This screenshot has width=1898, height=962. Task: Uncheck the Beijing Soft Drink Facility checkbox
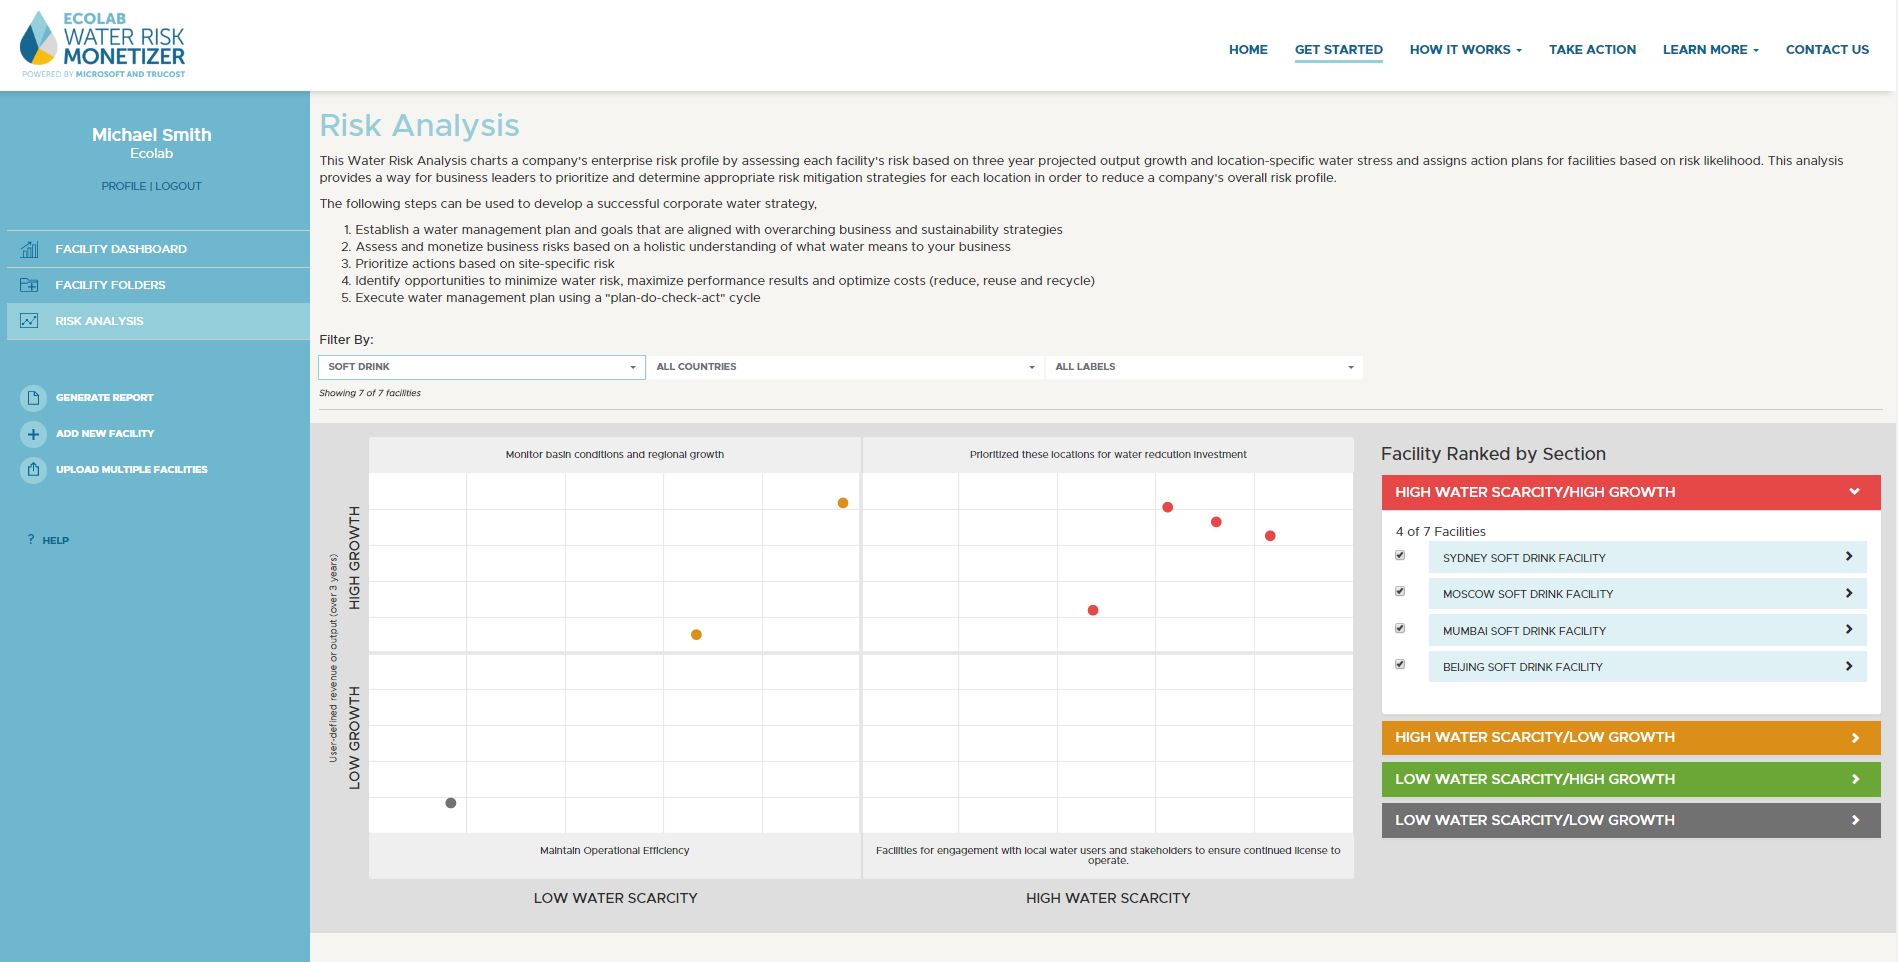1400,664
